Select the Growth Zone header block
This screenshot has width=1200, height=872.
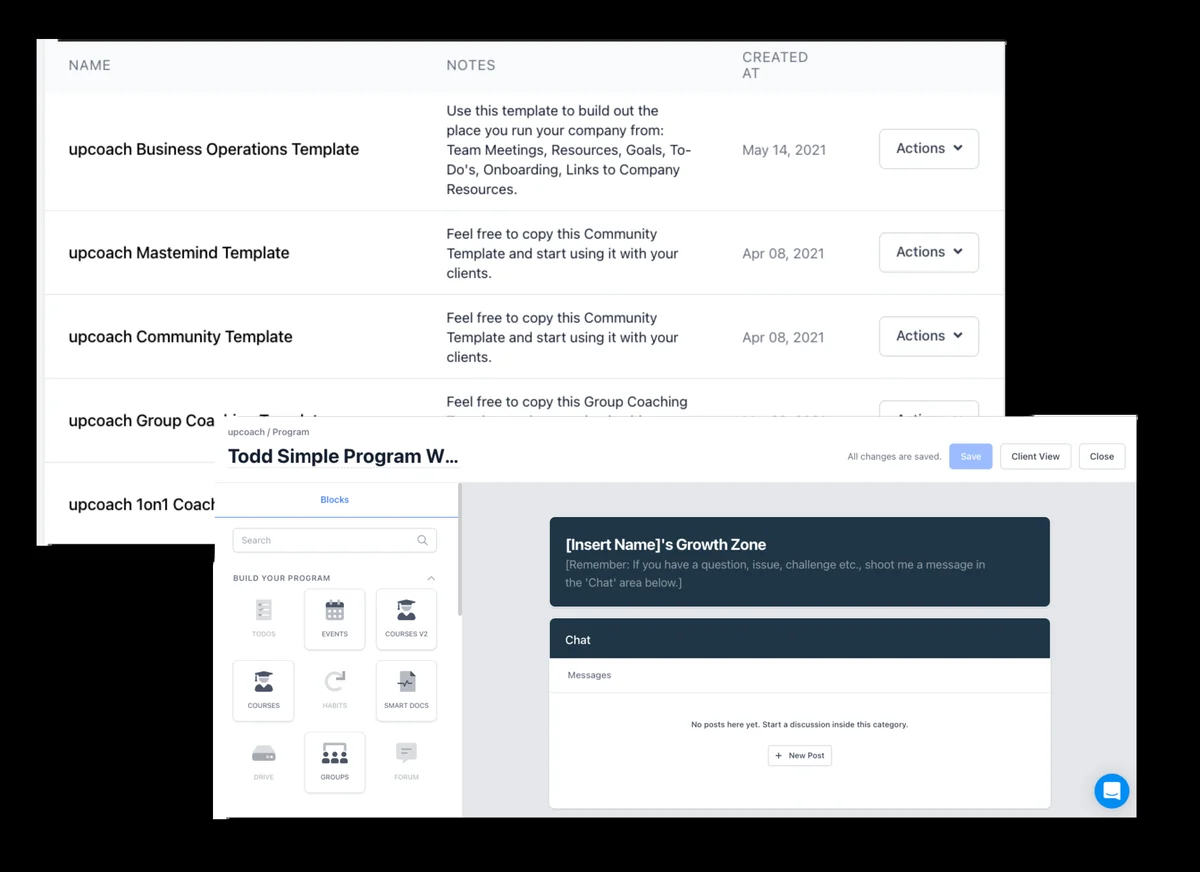click(x=800, y=562)
